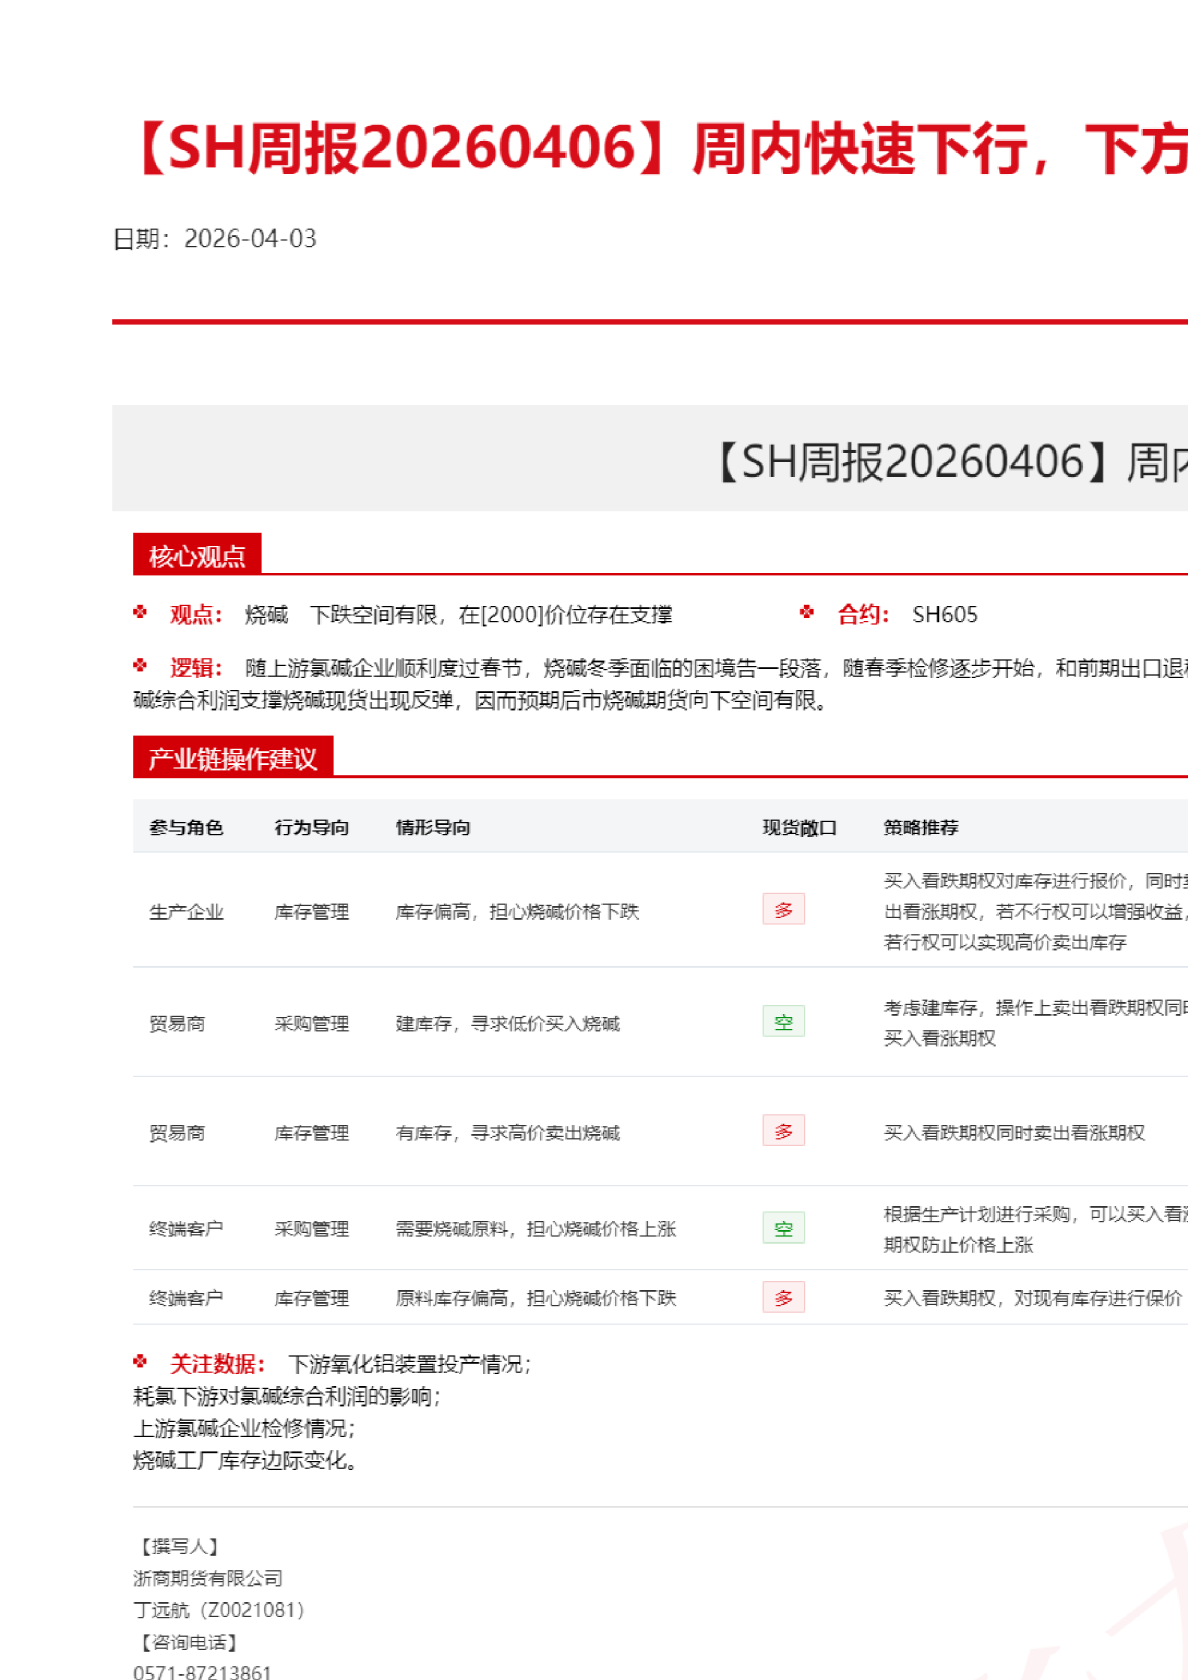Click the 产业链操作建议 section header tag

(x=233, y=758)
